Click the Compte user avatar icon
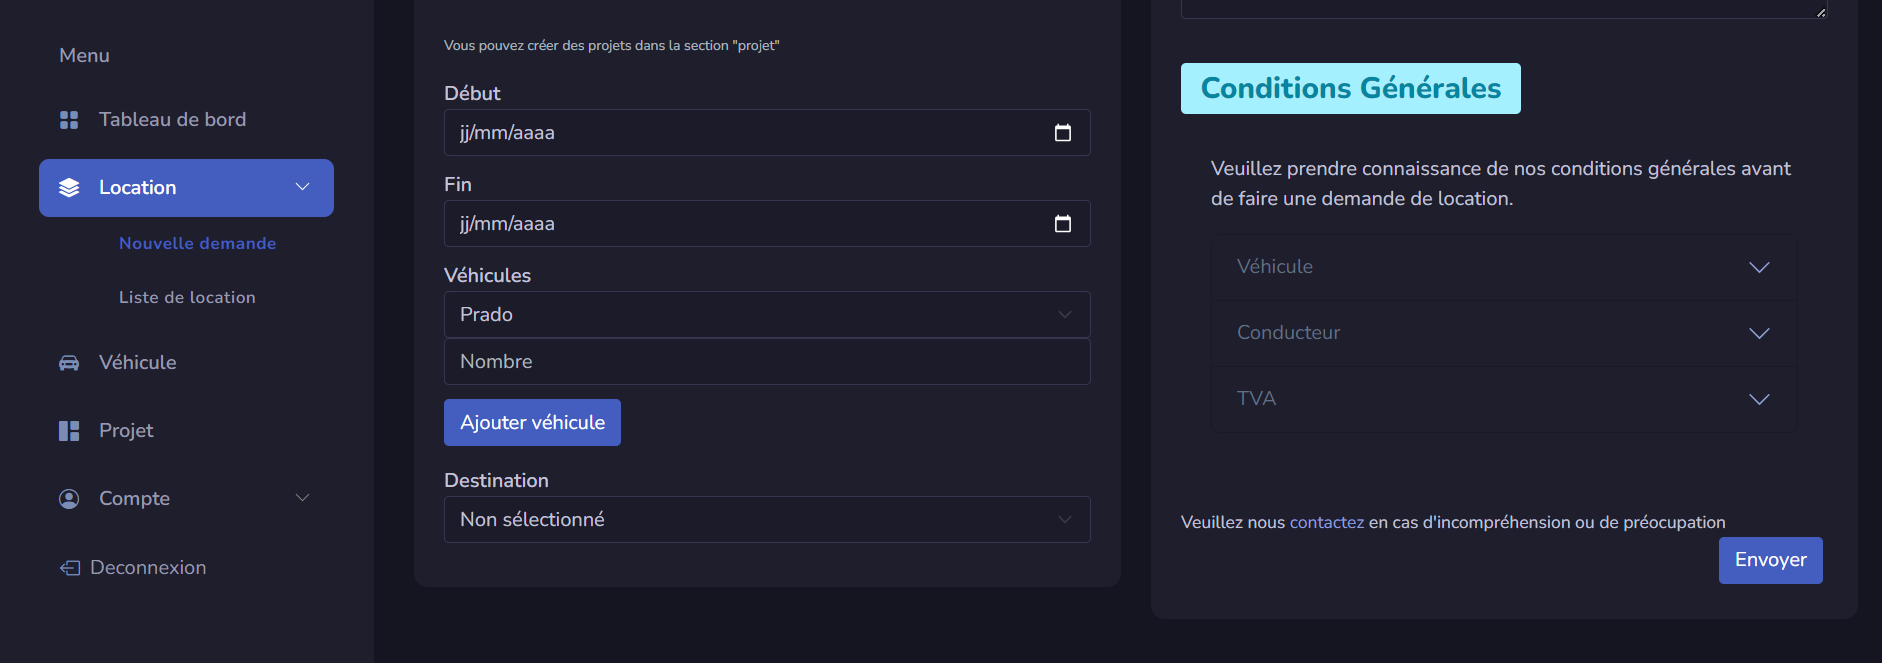Screen dimensions: 1882x663 (x=69, y=499)
